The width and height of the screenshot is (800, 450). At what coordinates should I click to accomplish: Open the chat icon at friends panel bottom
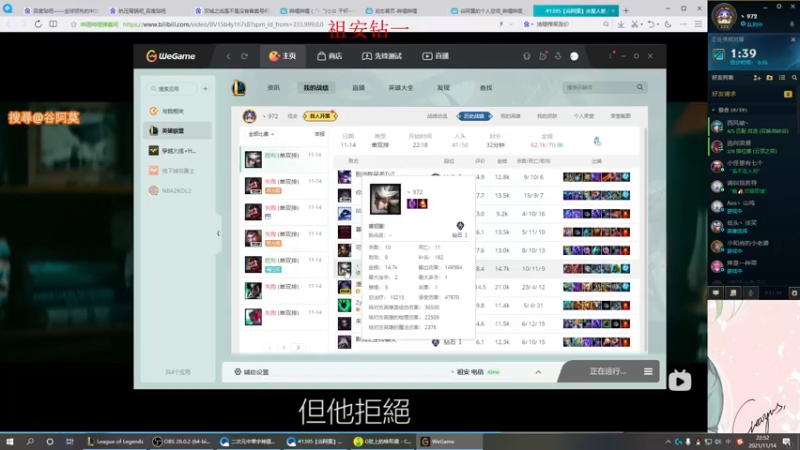[716, 293]
